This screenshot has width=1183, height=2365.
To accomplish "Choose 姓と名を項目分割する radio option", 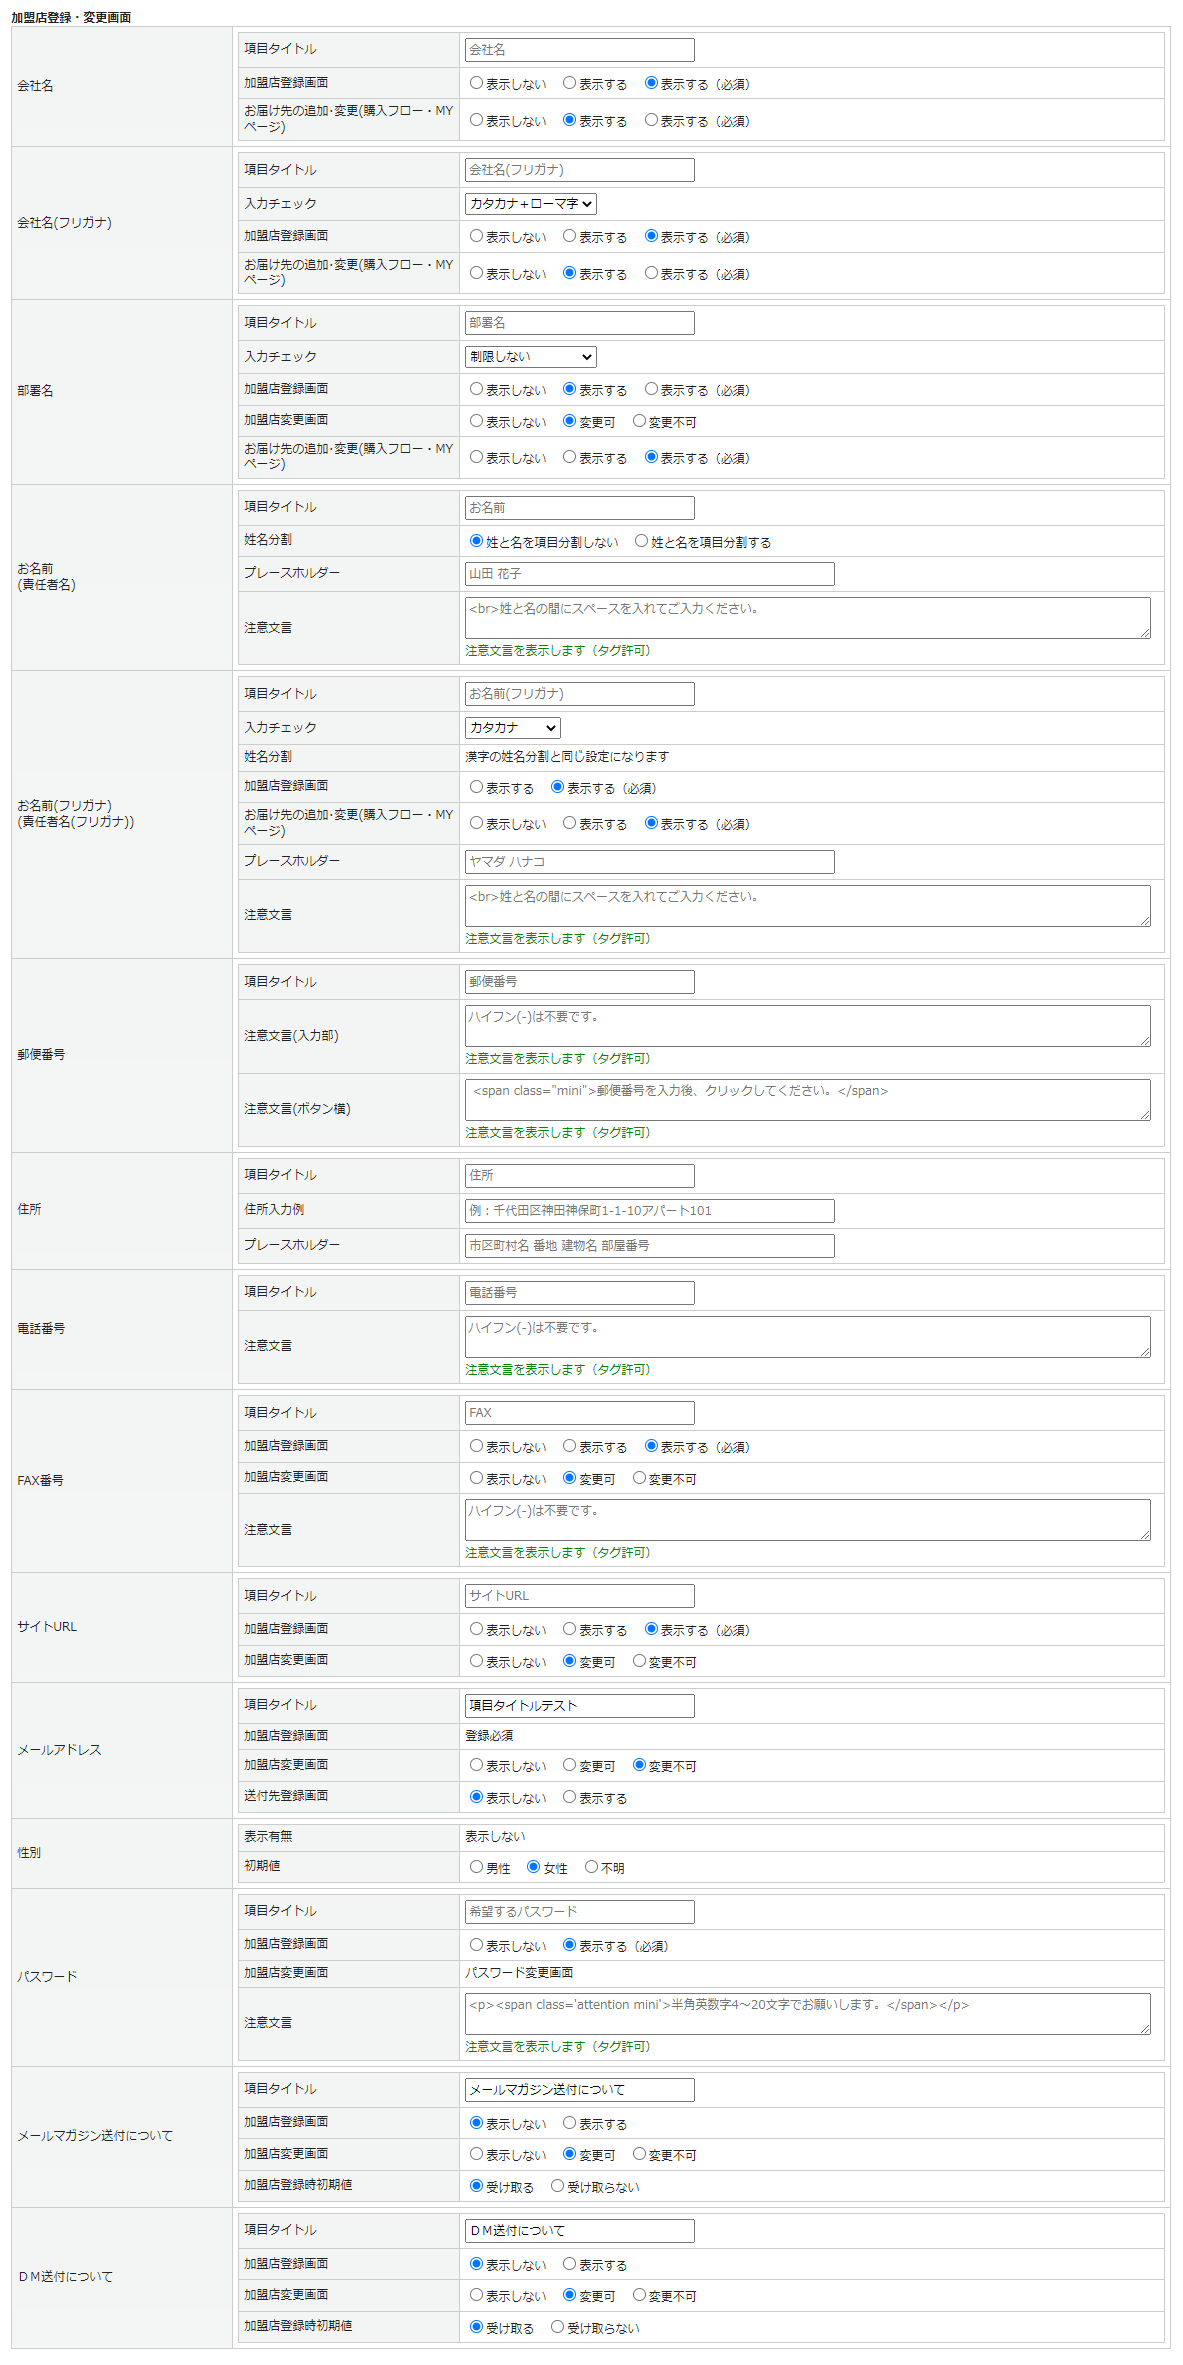I will coord(642,541).
